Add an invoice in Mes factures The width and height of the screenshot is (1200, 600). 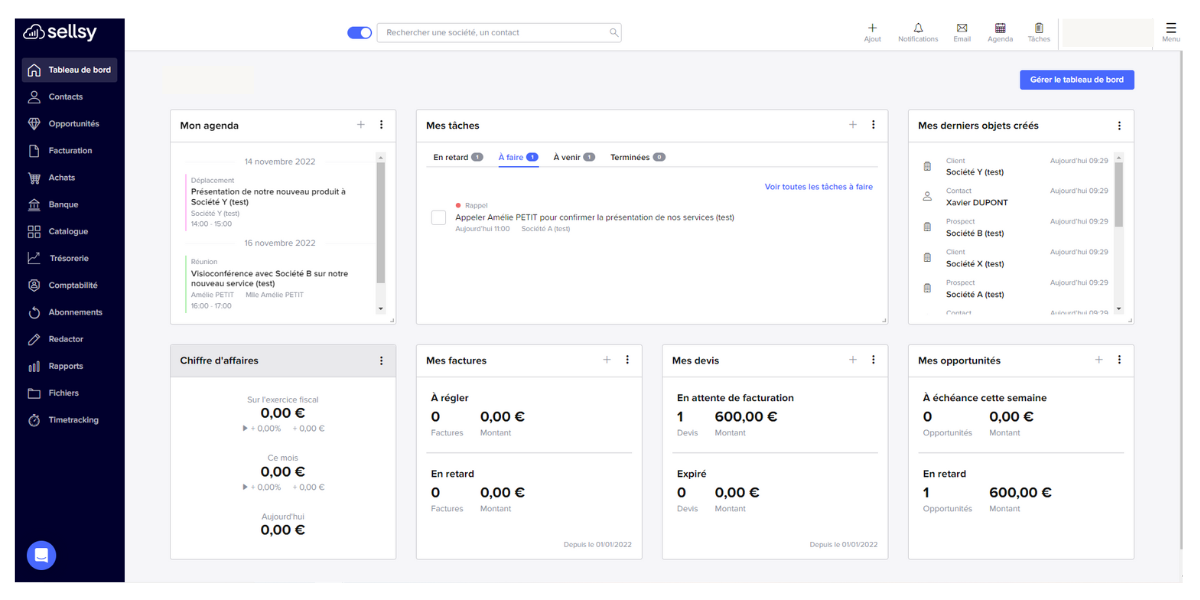607,360
